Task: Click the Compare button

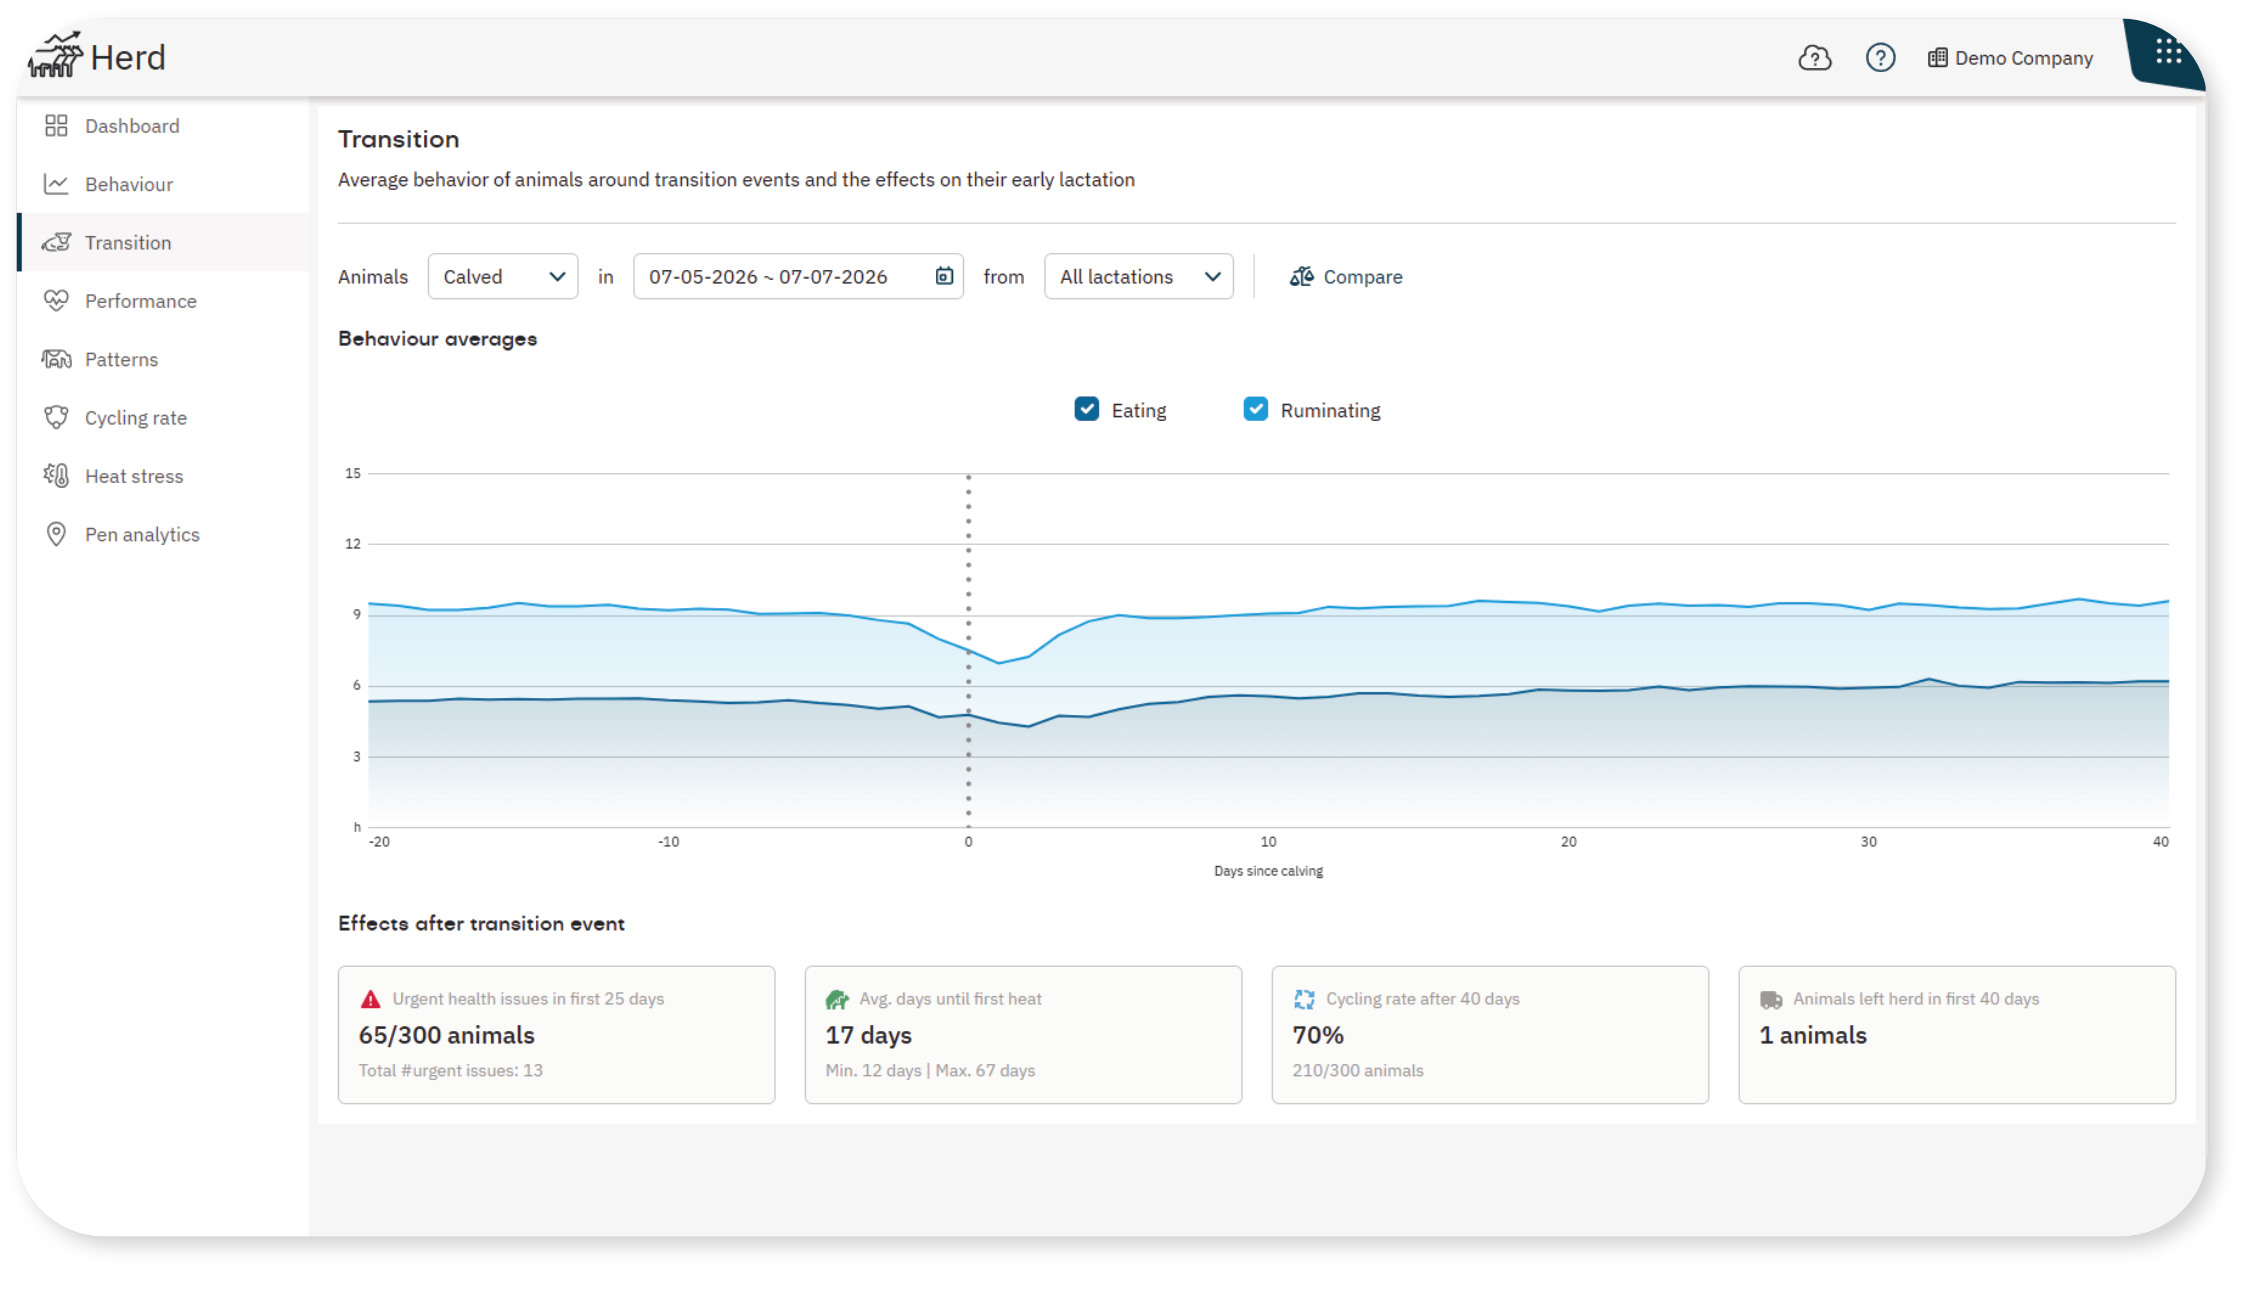Action: pyautogui.click(x=1346, y=277)
